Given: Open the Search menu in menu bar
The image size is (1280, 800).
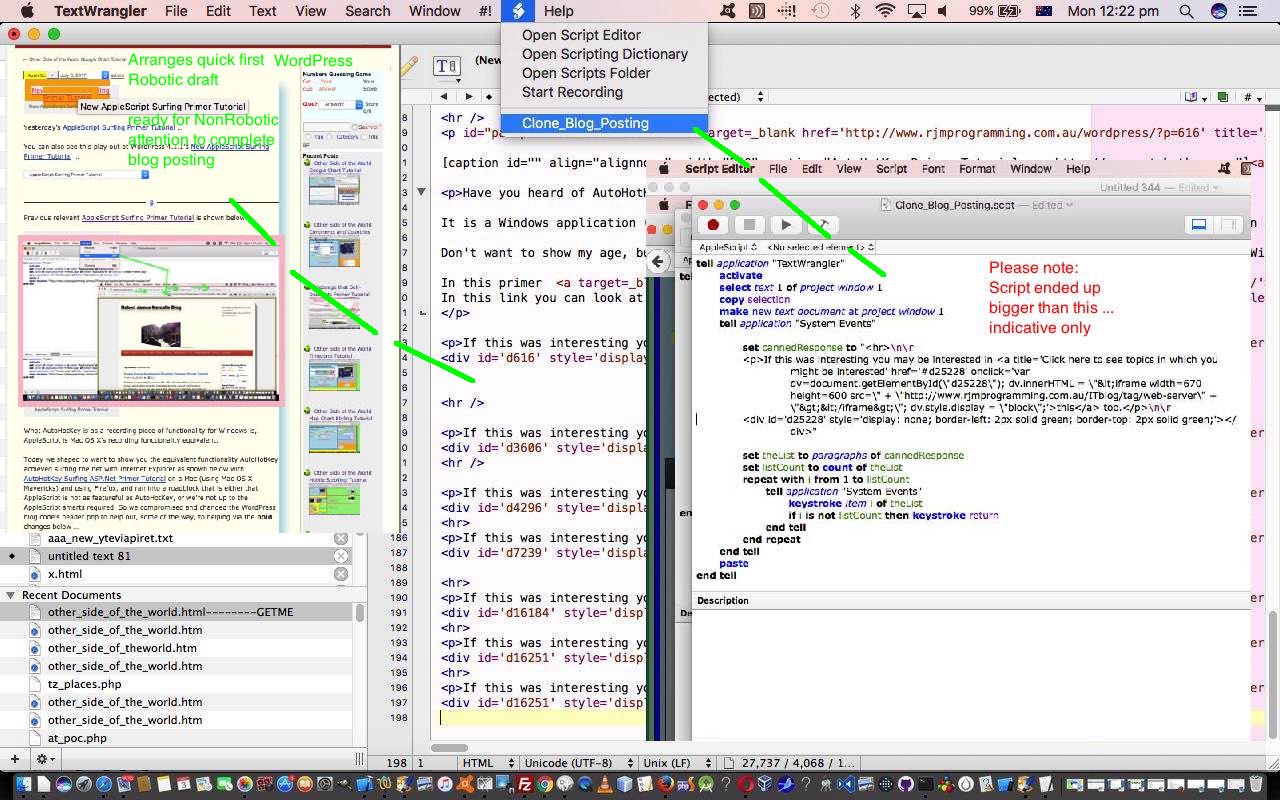Looking at the screenshot, I should click(x=367, y=11).
